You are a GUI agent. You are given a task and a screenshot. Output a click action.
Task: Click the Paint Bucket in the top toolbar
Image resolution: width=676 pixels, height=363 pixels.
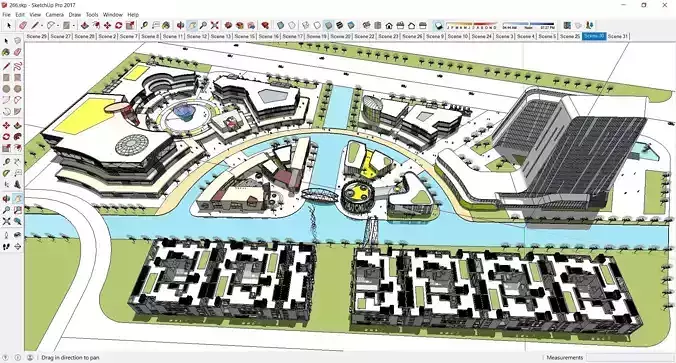point(166,25)
